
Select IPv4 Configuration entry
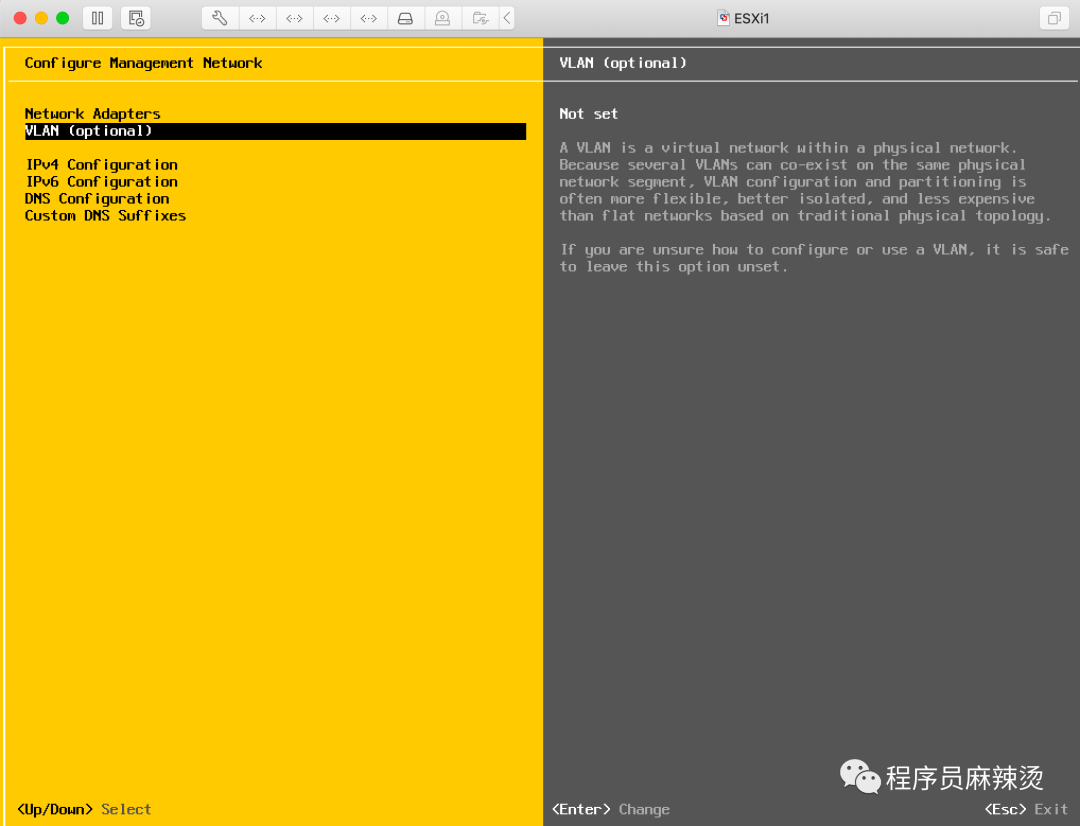click(x=101, y=165)
